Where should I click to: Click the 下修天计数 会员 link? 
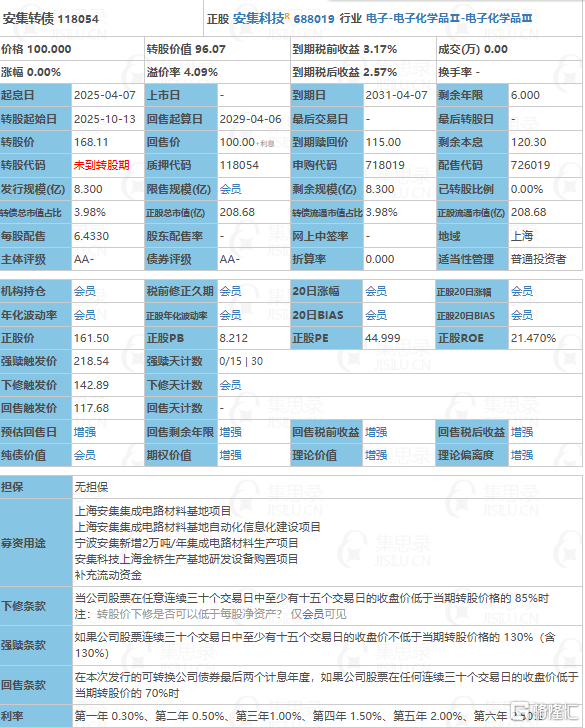230,385
